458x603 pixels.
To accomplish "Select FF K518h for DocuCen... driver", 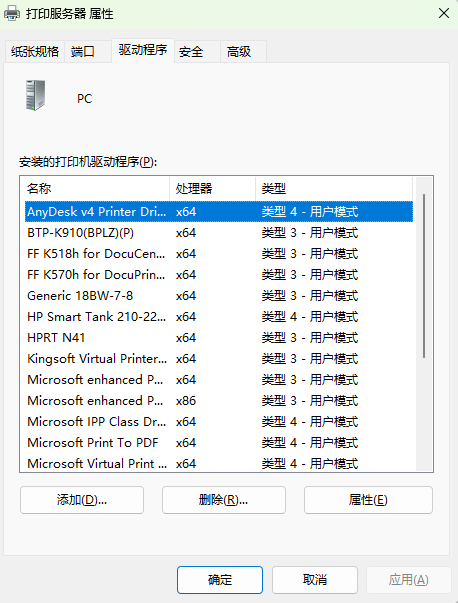I will [219, 254].
